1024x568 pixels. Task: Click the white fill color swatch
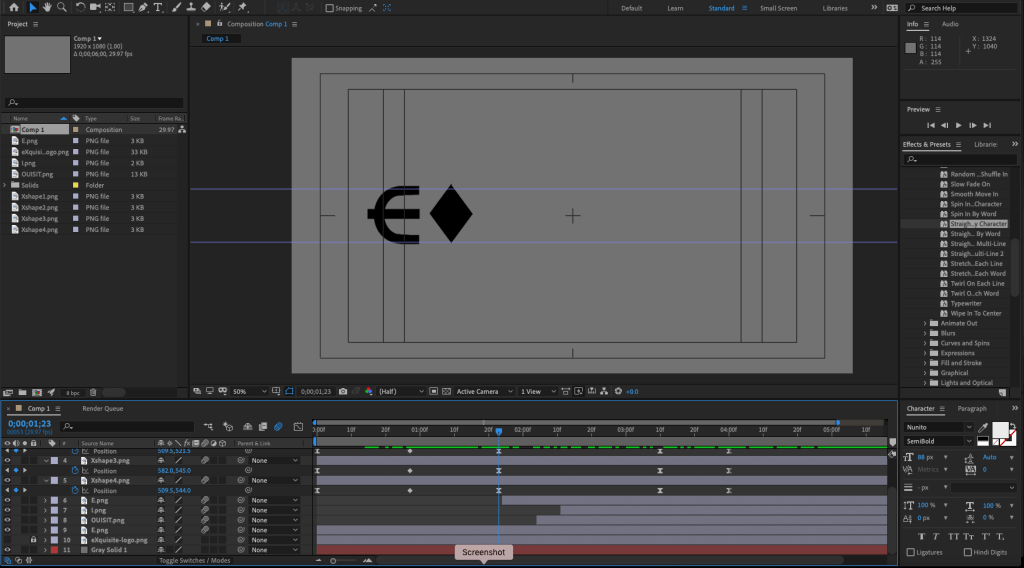(x=999, y=430)
